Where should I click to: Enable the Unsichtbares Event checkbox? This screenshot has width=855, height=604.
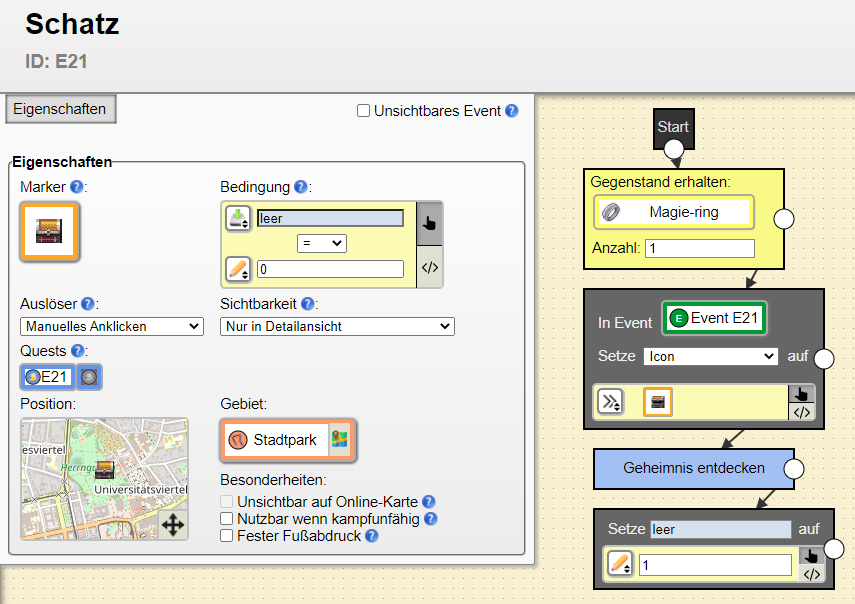[364, 111]
